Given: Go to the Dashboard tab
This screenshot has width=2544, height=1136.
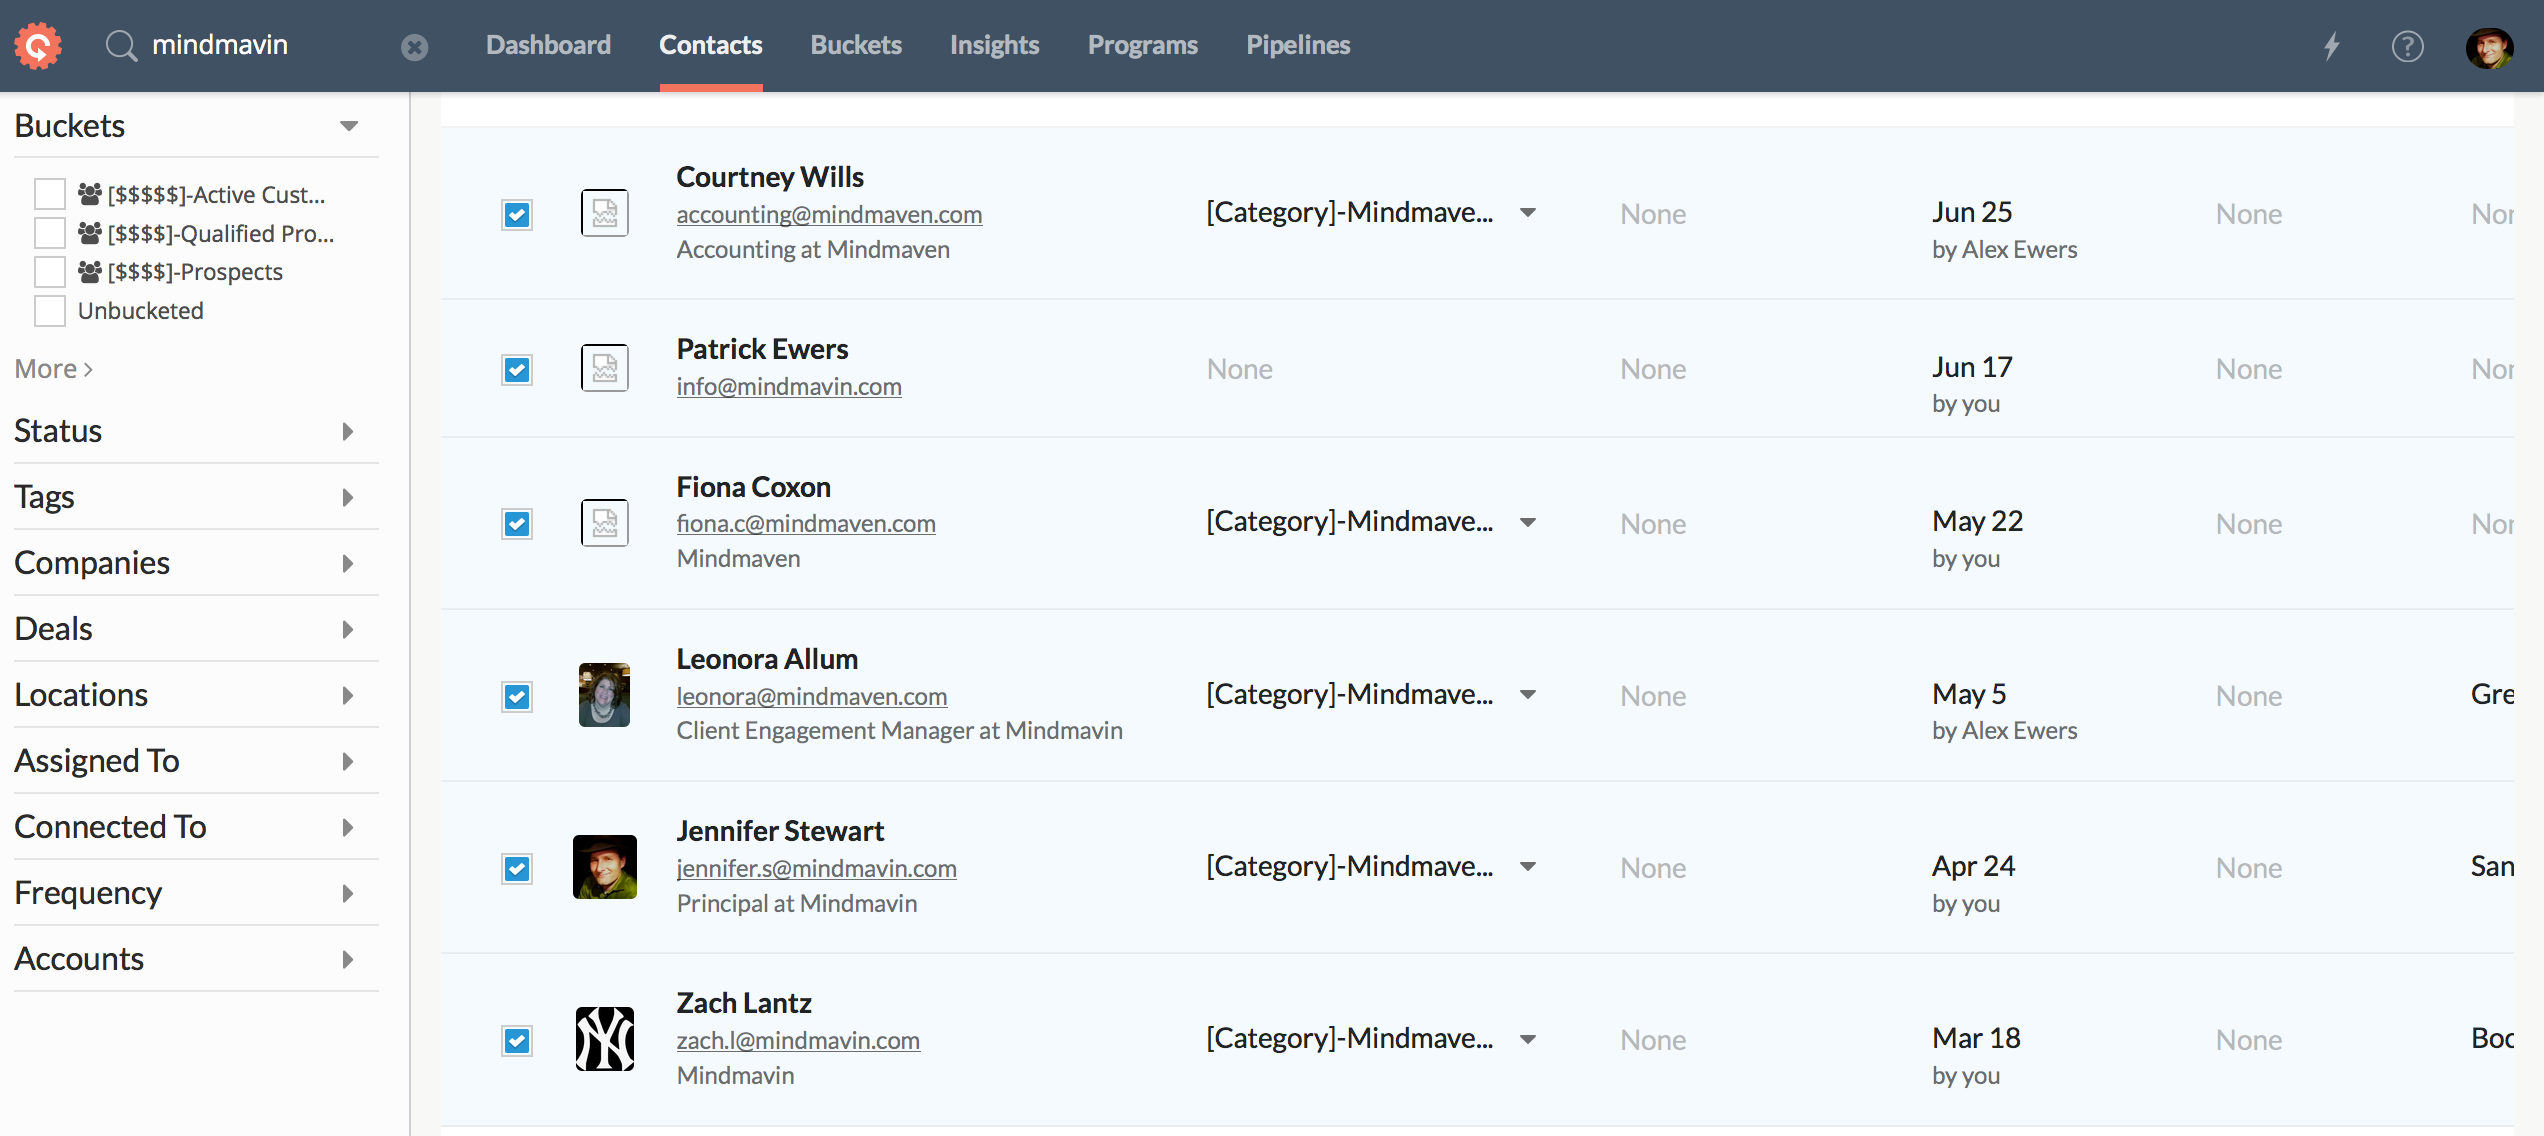Looking at the screenshot, I should pos(548,45).
